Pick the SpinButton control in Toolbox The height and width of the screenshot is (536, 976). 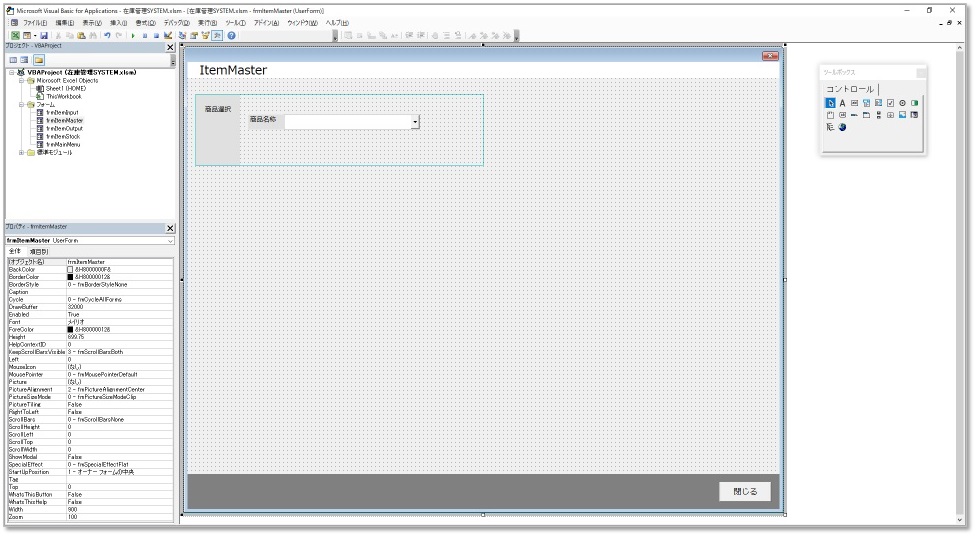pyautogui.click(x=891, y=115)
